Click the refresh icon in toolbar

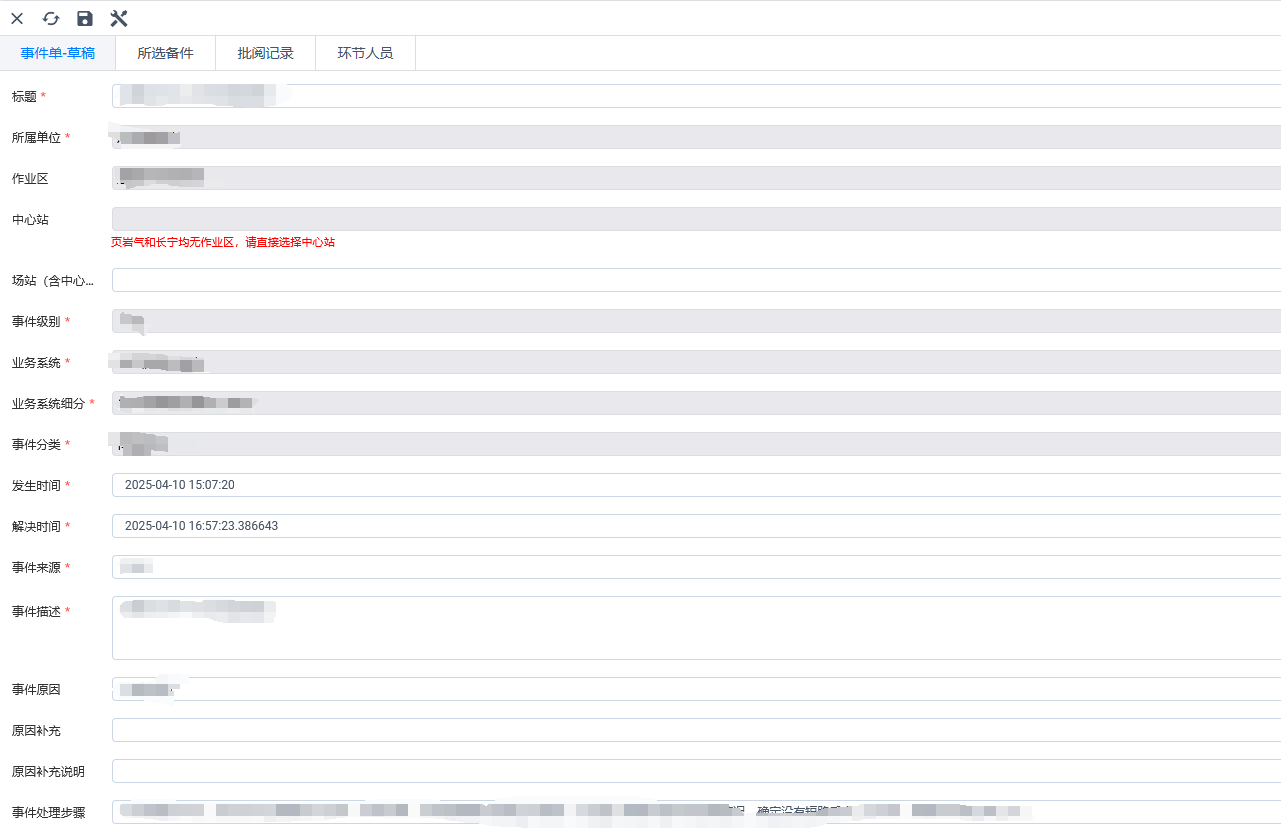(51, 18)
